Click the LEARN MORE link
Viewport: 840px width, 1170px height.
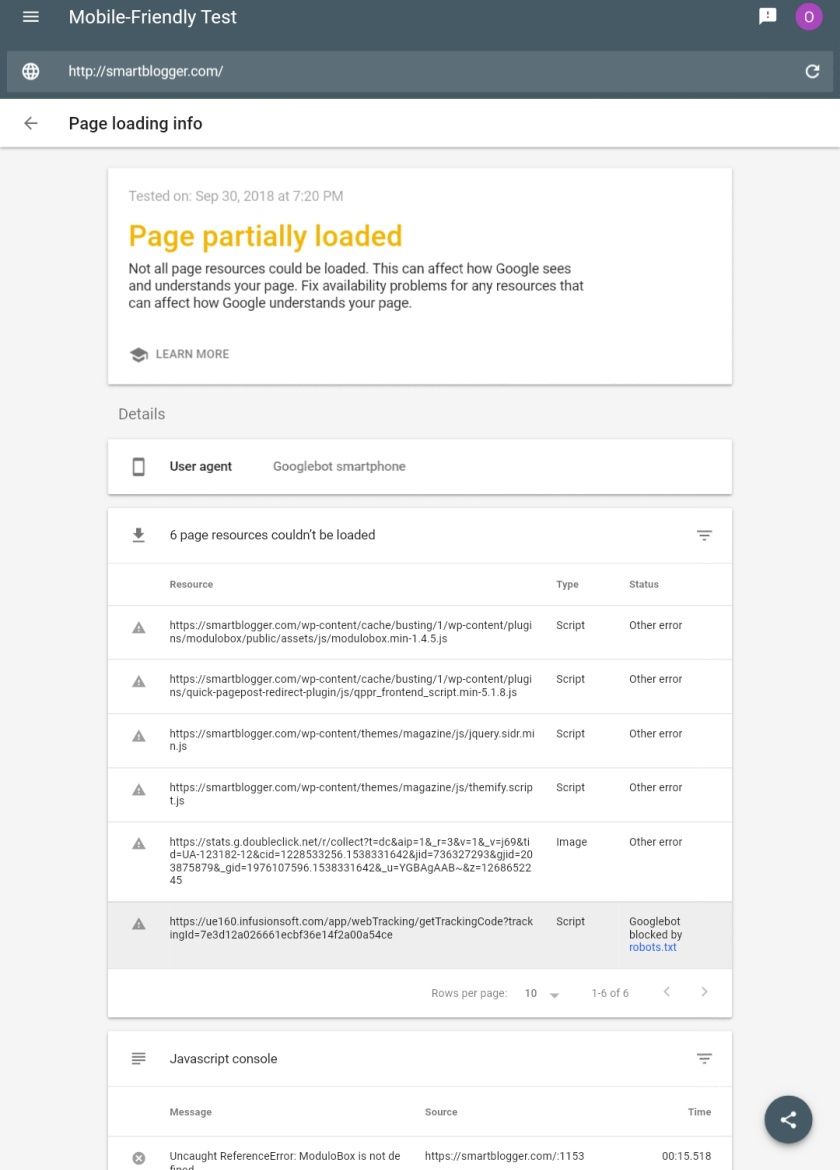tap(179, 354)
